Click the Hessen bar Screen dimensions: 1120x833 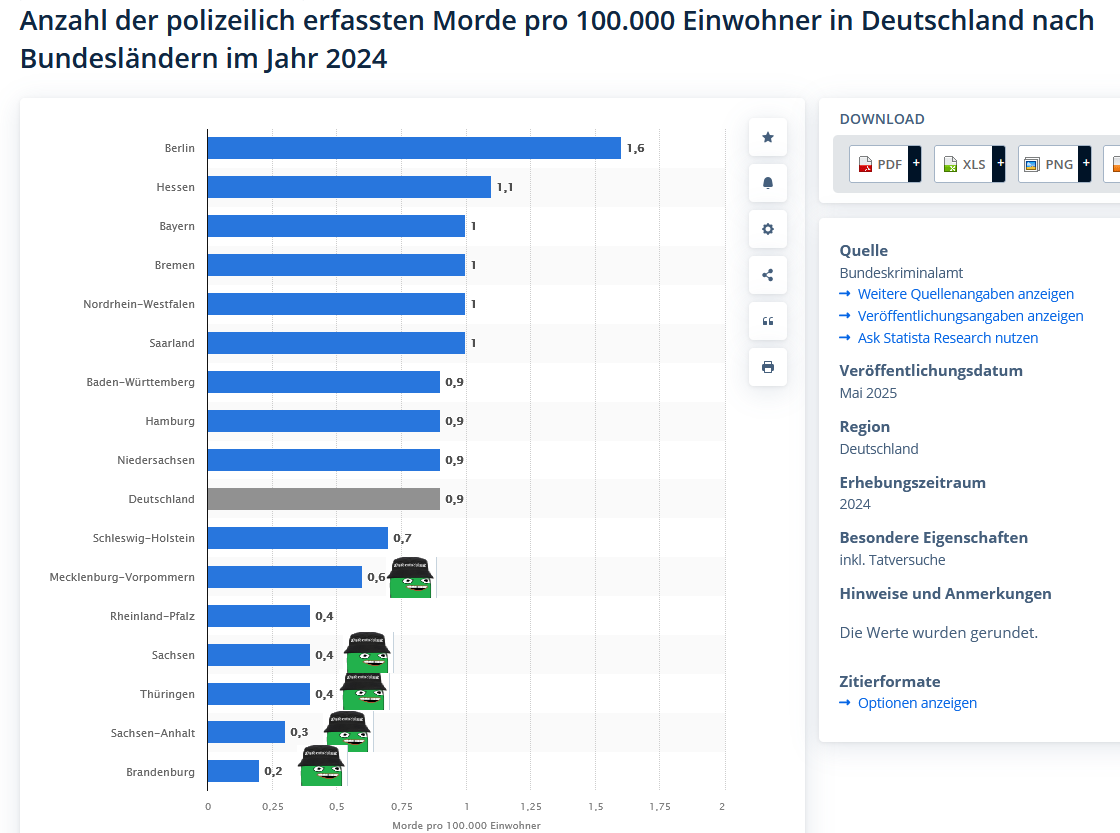click(x=349, y=187)
